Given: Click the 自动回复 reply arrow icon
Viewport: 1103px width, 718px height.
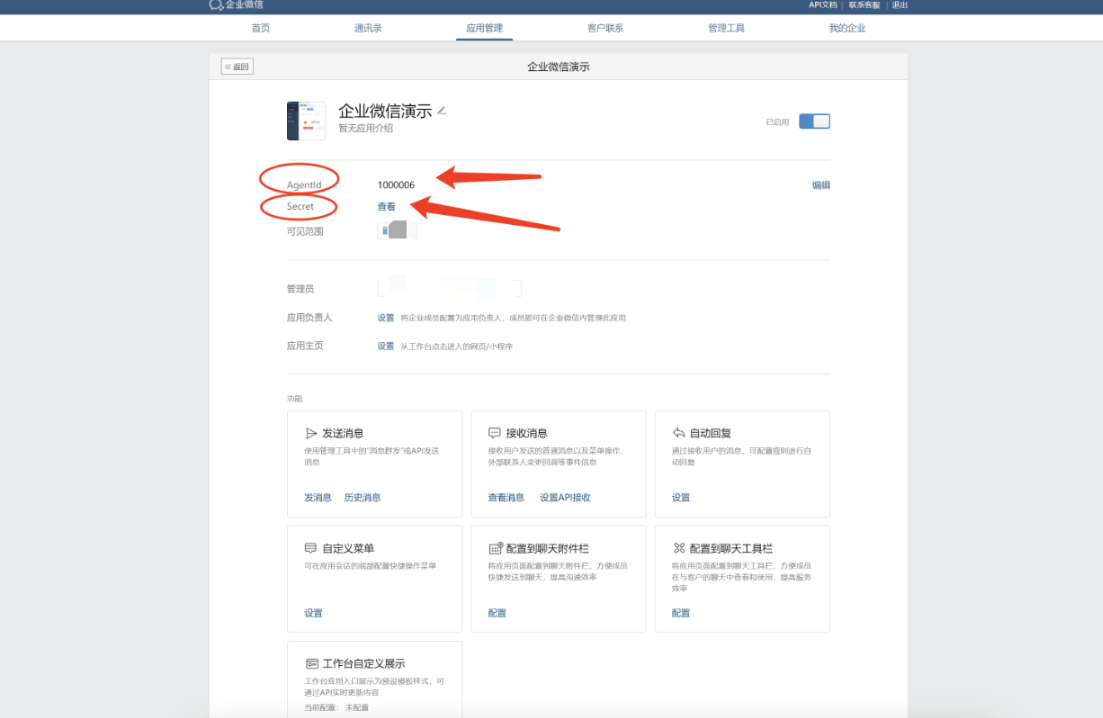Looking at the screenshot, I should point(679,434).
